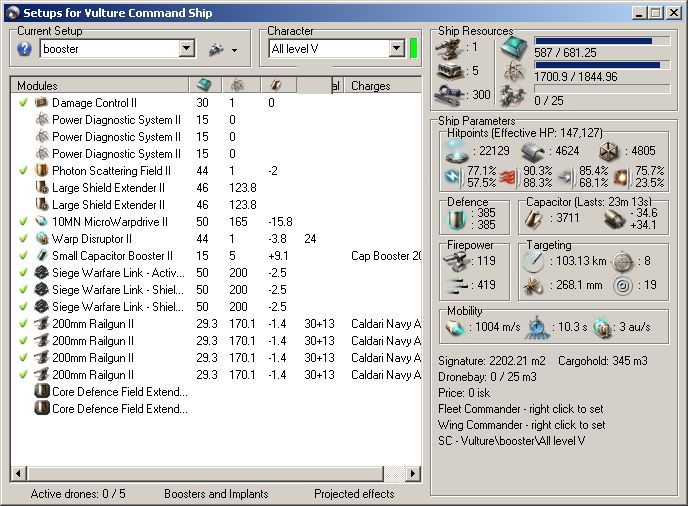Click the capacitor icon showing 3711
This screenshot has width=688, height=506.
(534, 218)
